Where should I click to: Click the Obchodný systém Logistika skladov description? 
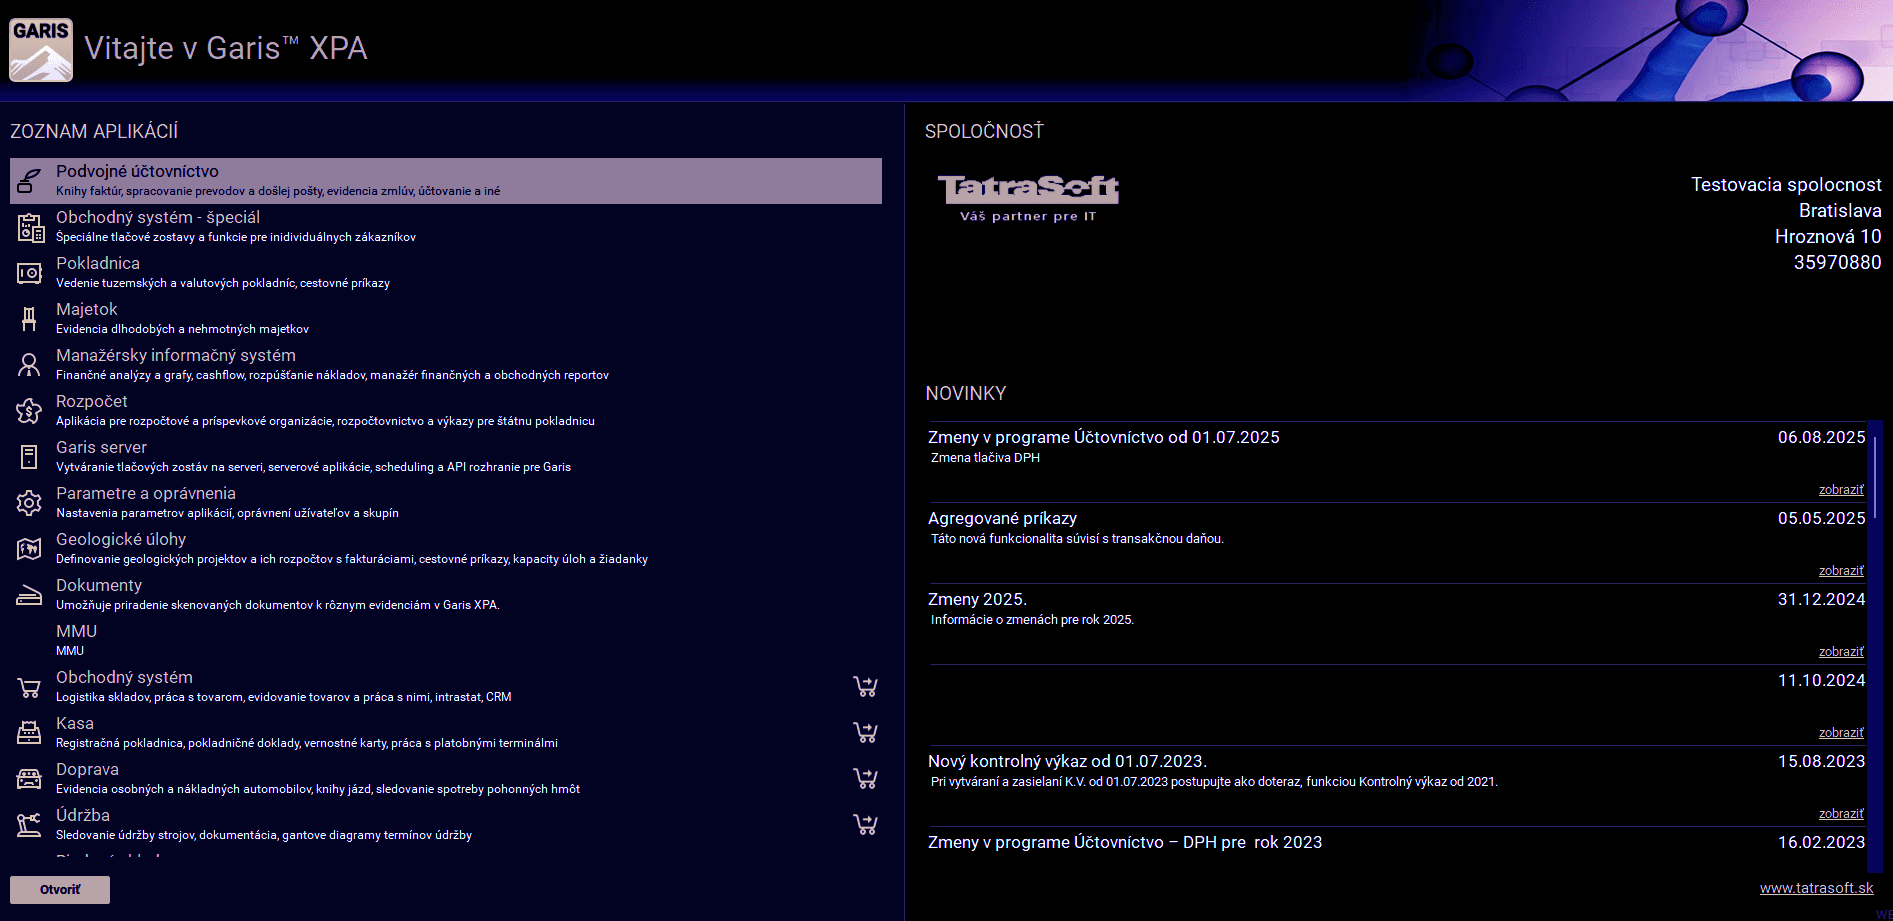pos(284,697)
